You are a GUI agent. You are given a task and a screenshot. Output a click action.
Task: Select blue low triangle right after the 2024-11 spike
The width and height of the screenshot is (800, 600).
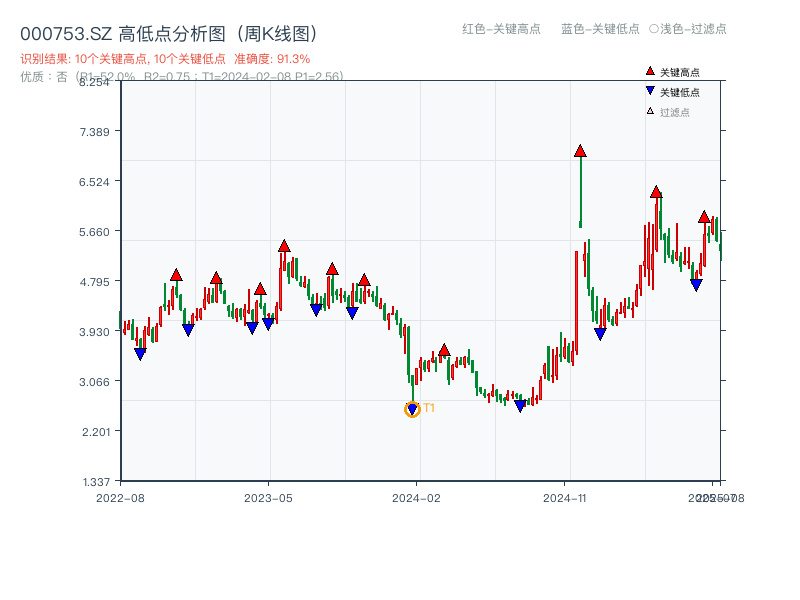click(600, 334)
